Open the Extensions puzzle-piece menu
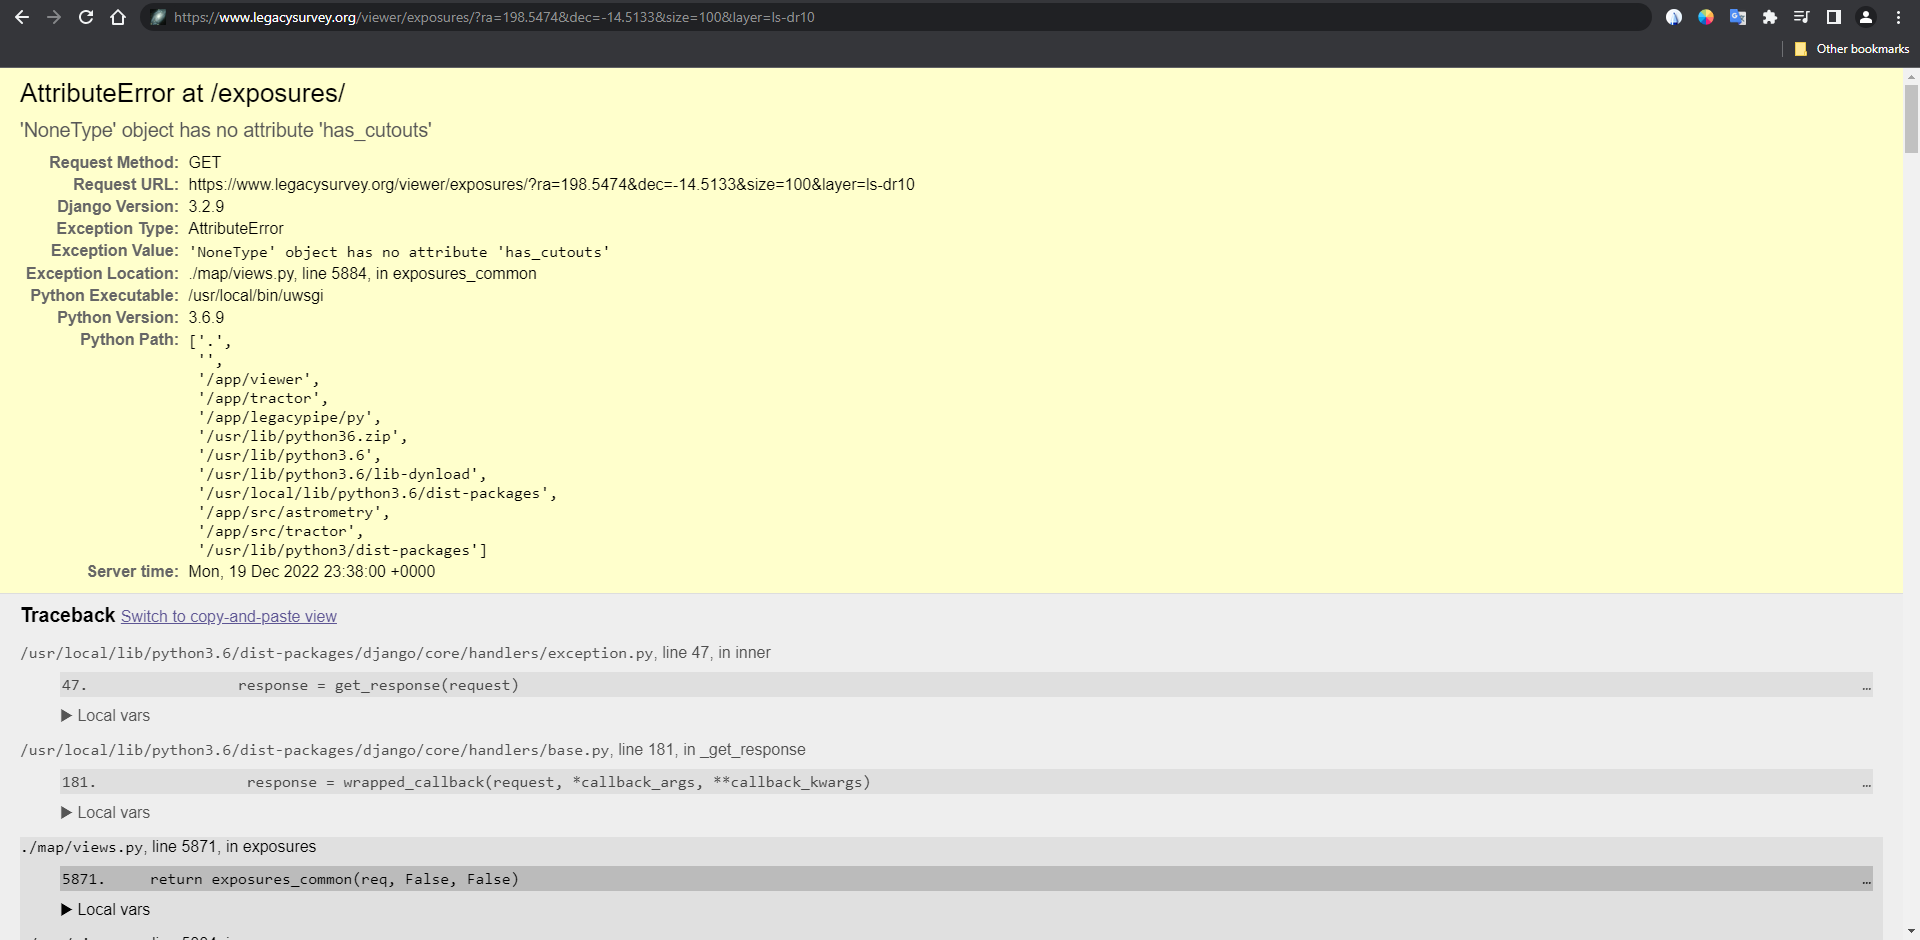Viewport: 1920px width, 940px height. (1770, 17)
